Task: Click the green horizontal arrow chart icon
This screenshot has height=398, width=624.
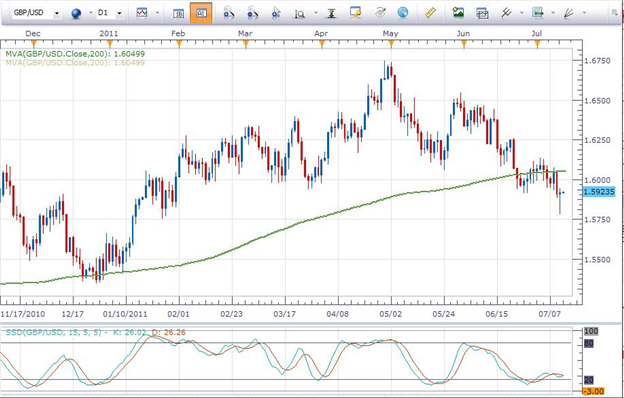Action: (x=538, y=13)
